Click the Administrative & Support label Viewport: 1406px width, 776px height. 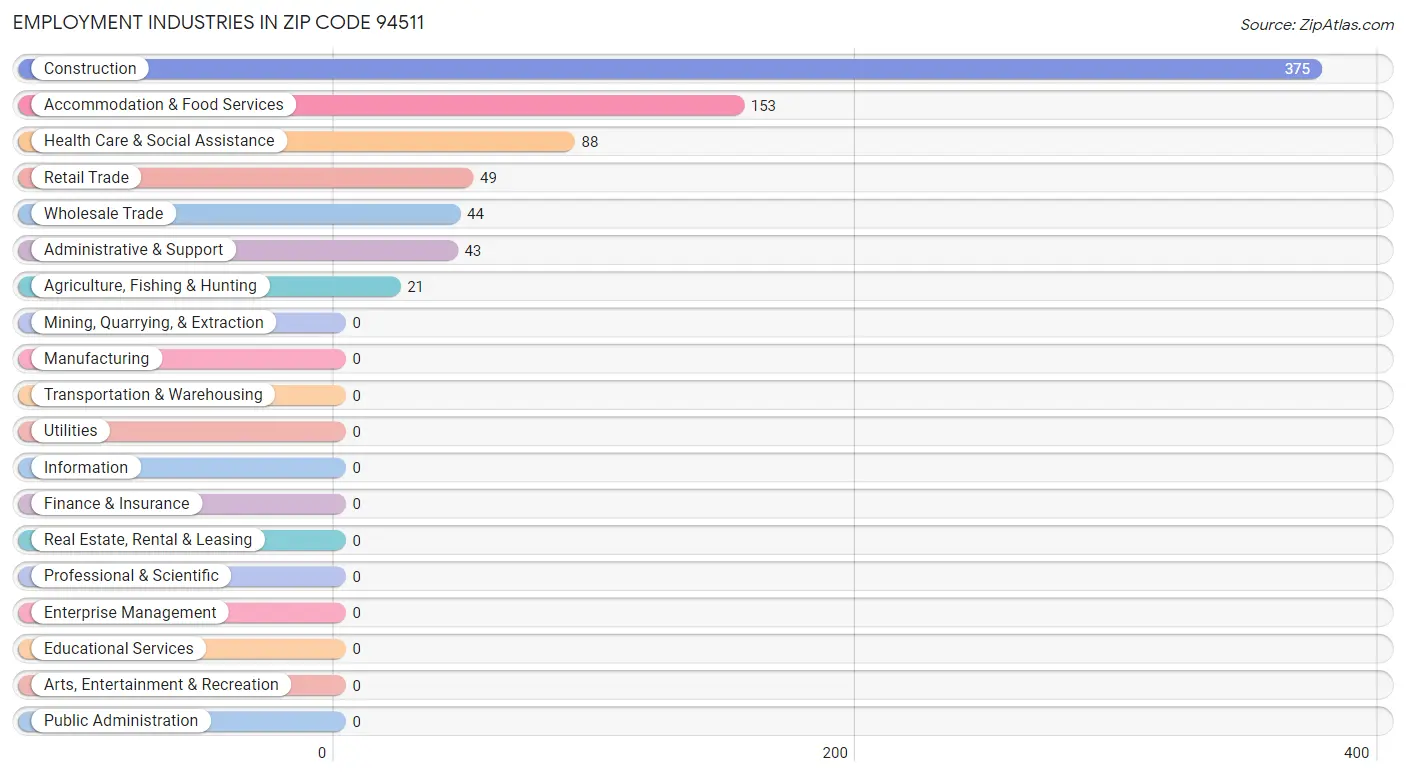[x=134, y=250]
